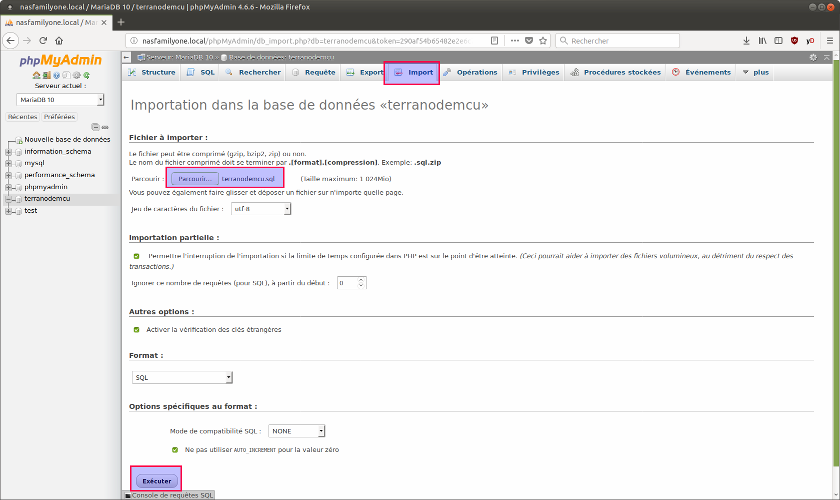Viewport: 840px width, 500px height.
Task: Collapse all navigation tree items icon
Action: [93, 127]
